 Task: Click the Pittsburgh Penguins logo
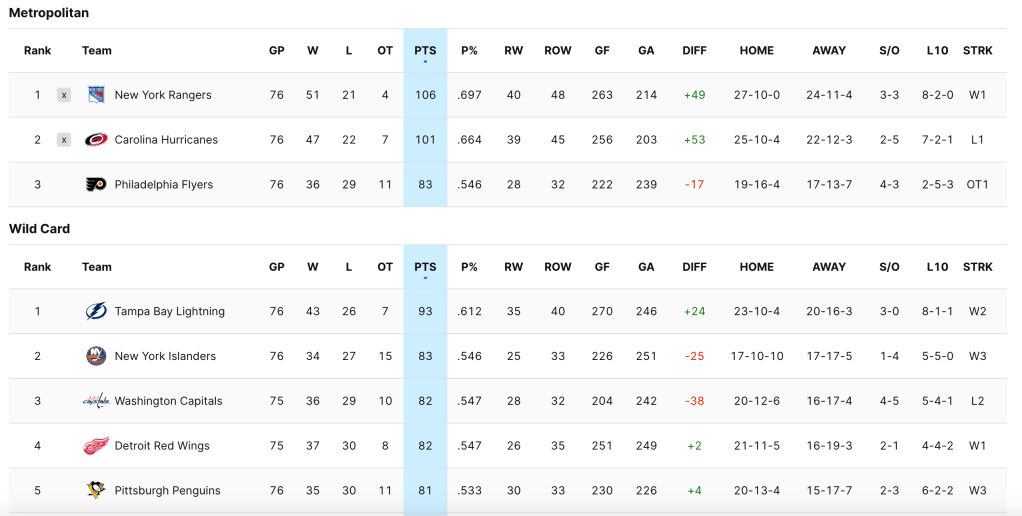click(96, 491)
